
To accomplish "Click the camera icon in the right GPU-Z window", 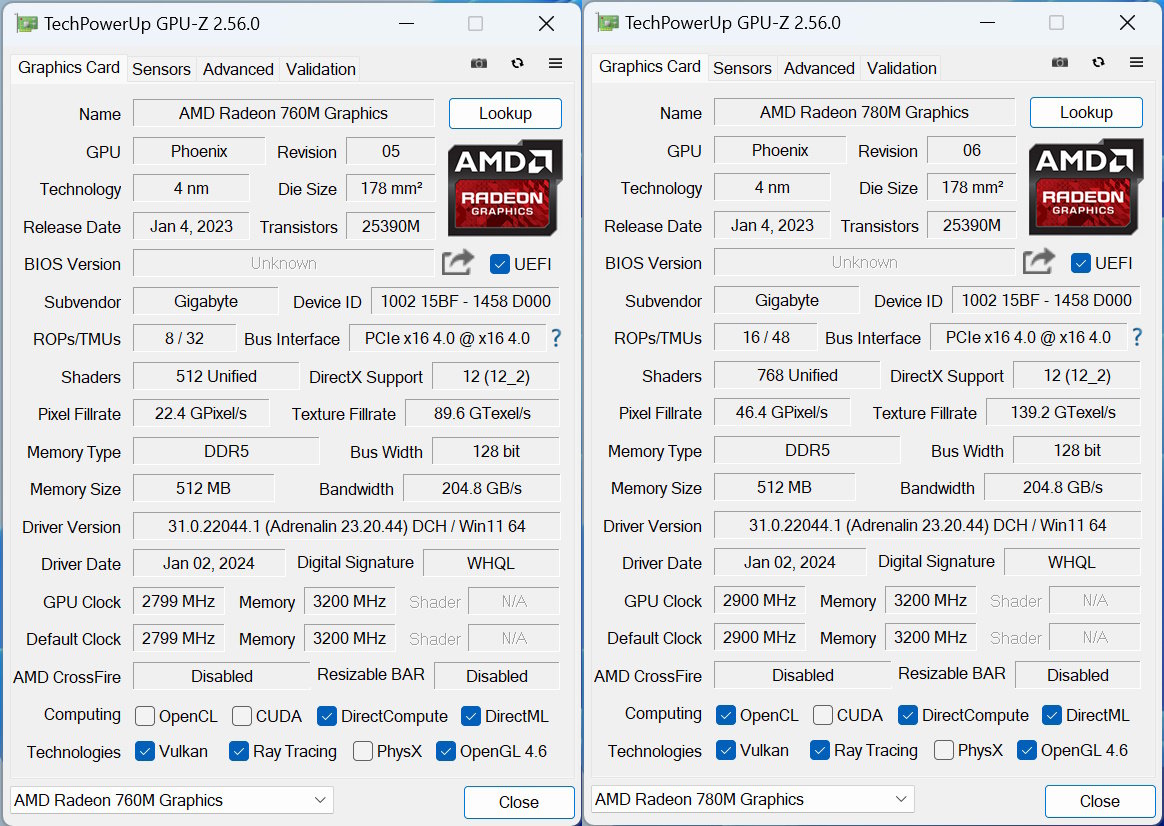I will pyautogui.click(x=1059, y=62).
